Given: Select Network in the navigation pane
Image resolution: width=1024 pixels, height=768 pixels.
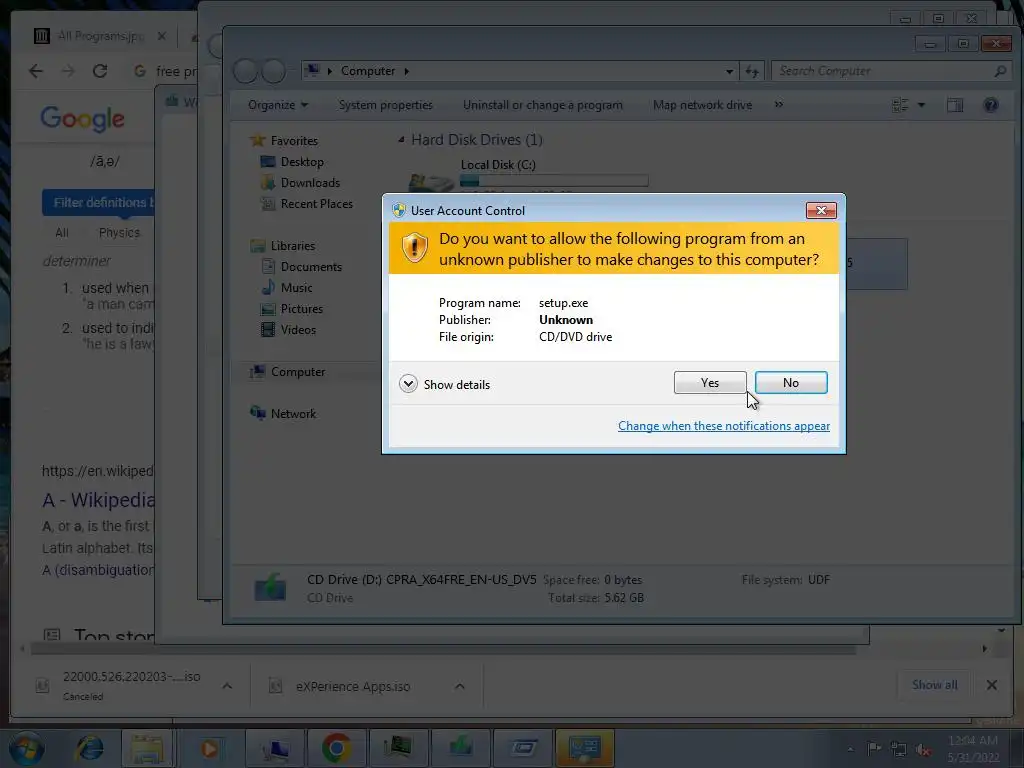Looking at the screenshot, I should pos(293,413).
